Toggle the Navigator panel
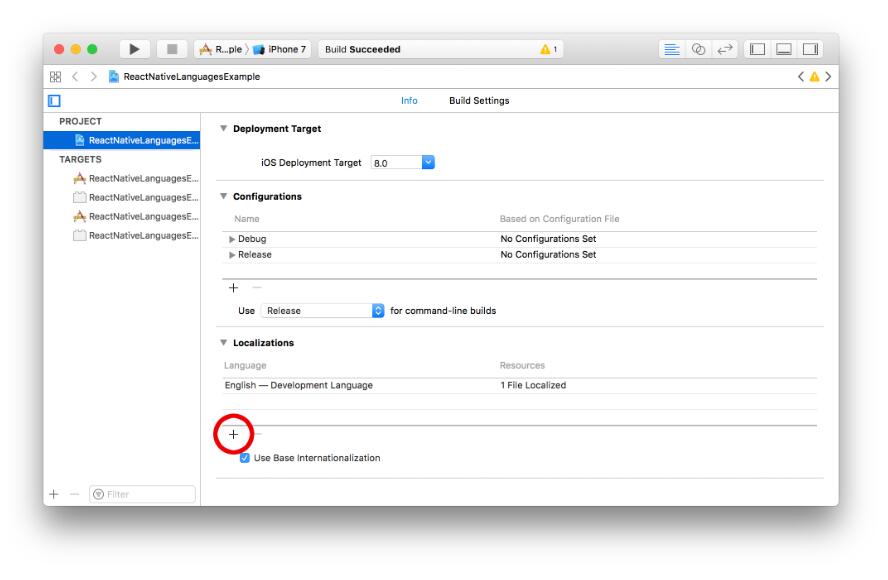This screenshot has width=888, height=580. pos(758,49)
